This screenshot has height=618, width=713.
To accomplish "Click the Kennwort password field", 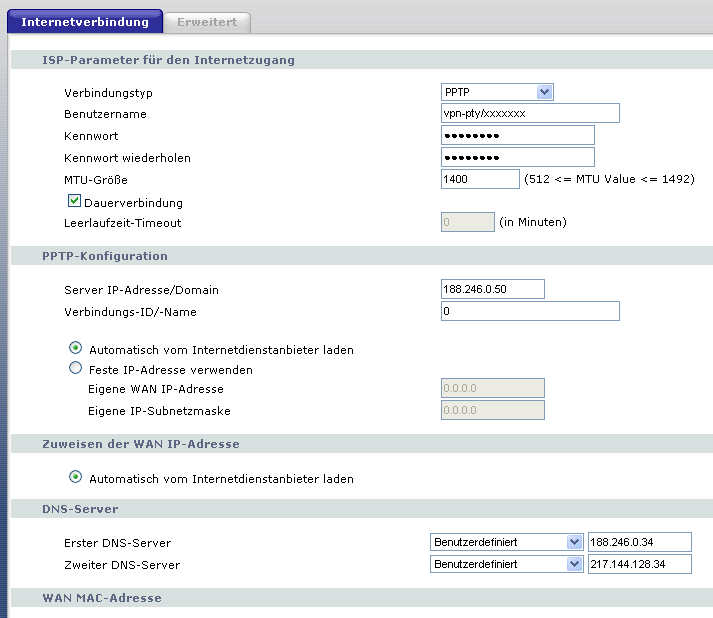I will (x=517, y=135).
